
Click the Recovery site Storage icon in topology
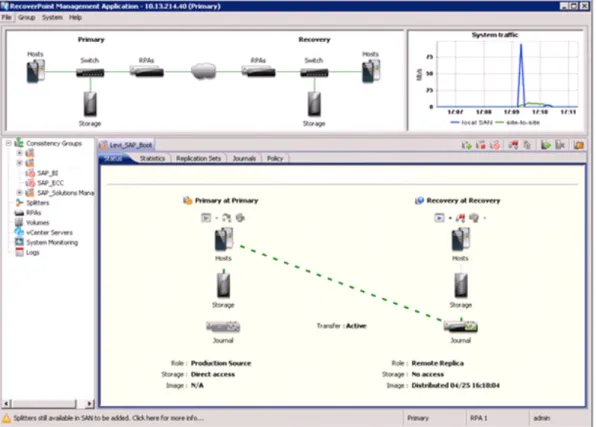pyautogui.click(x=314, y=104)
